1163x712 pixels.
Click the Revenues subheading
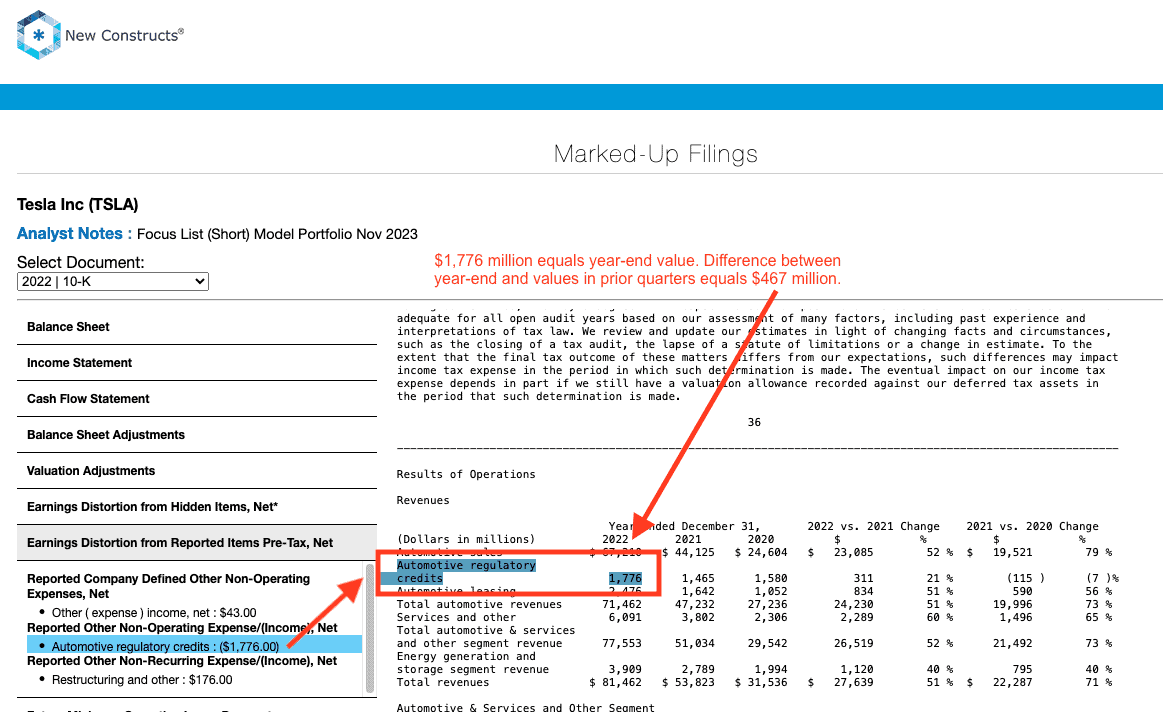click(423, 501)
